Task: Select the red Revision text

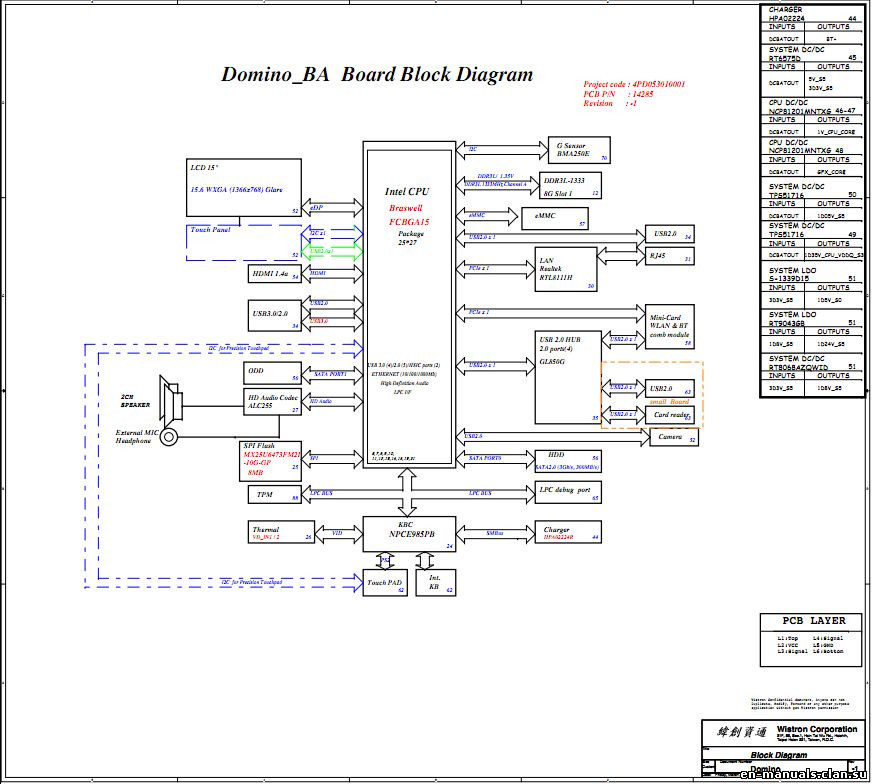Action: [x=610, y=103]
